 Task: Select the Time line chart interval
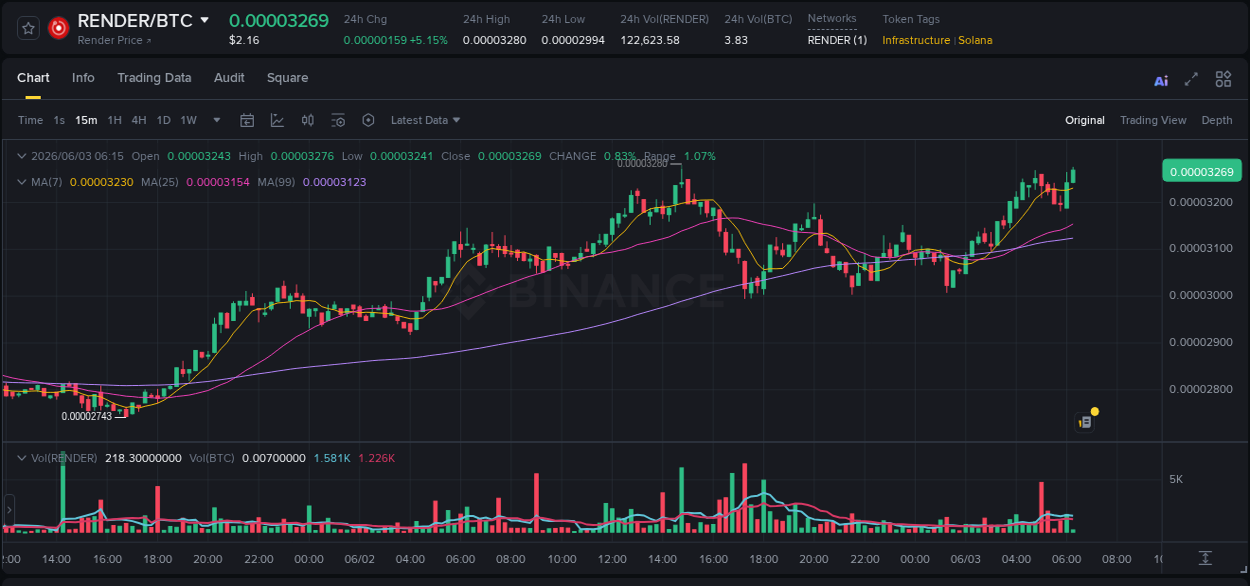click(30, 120)
